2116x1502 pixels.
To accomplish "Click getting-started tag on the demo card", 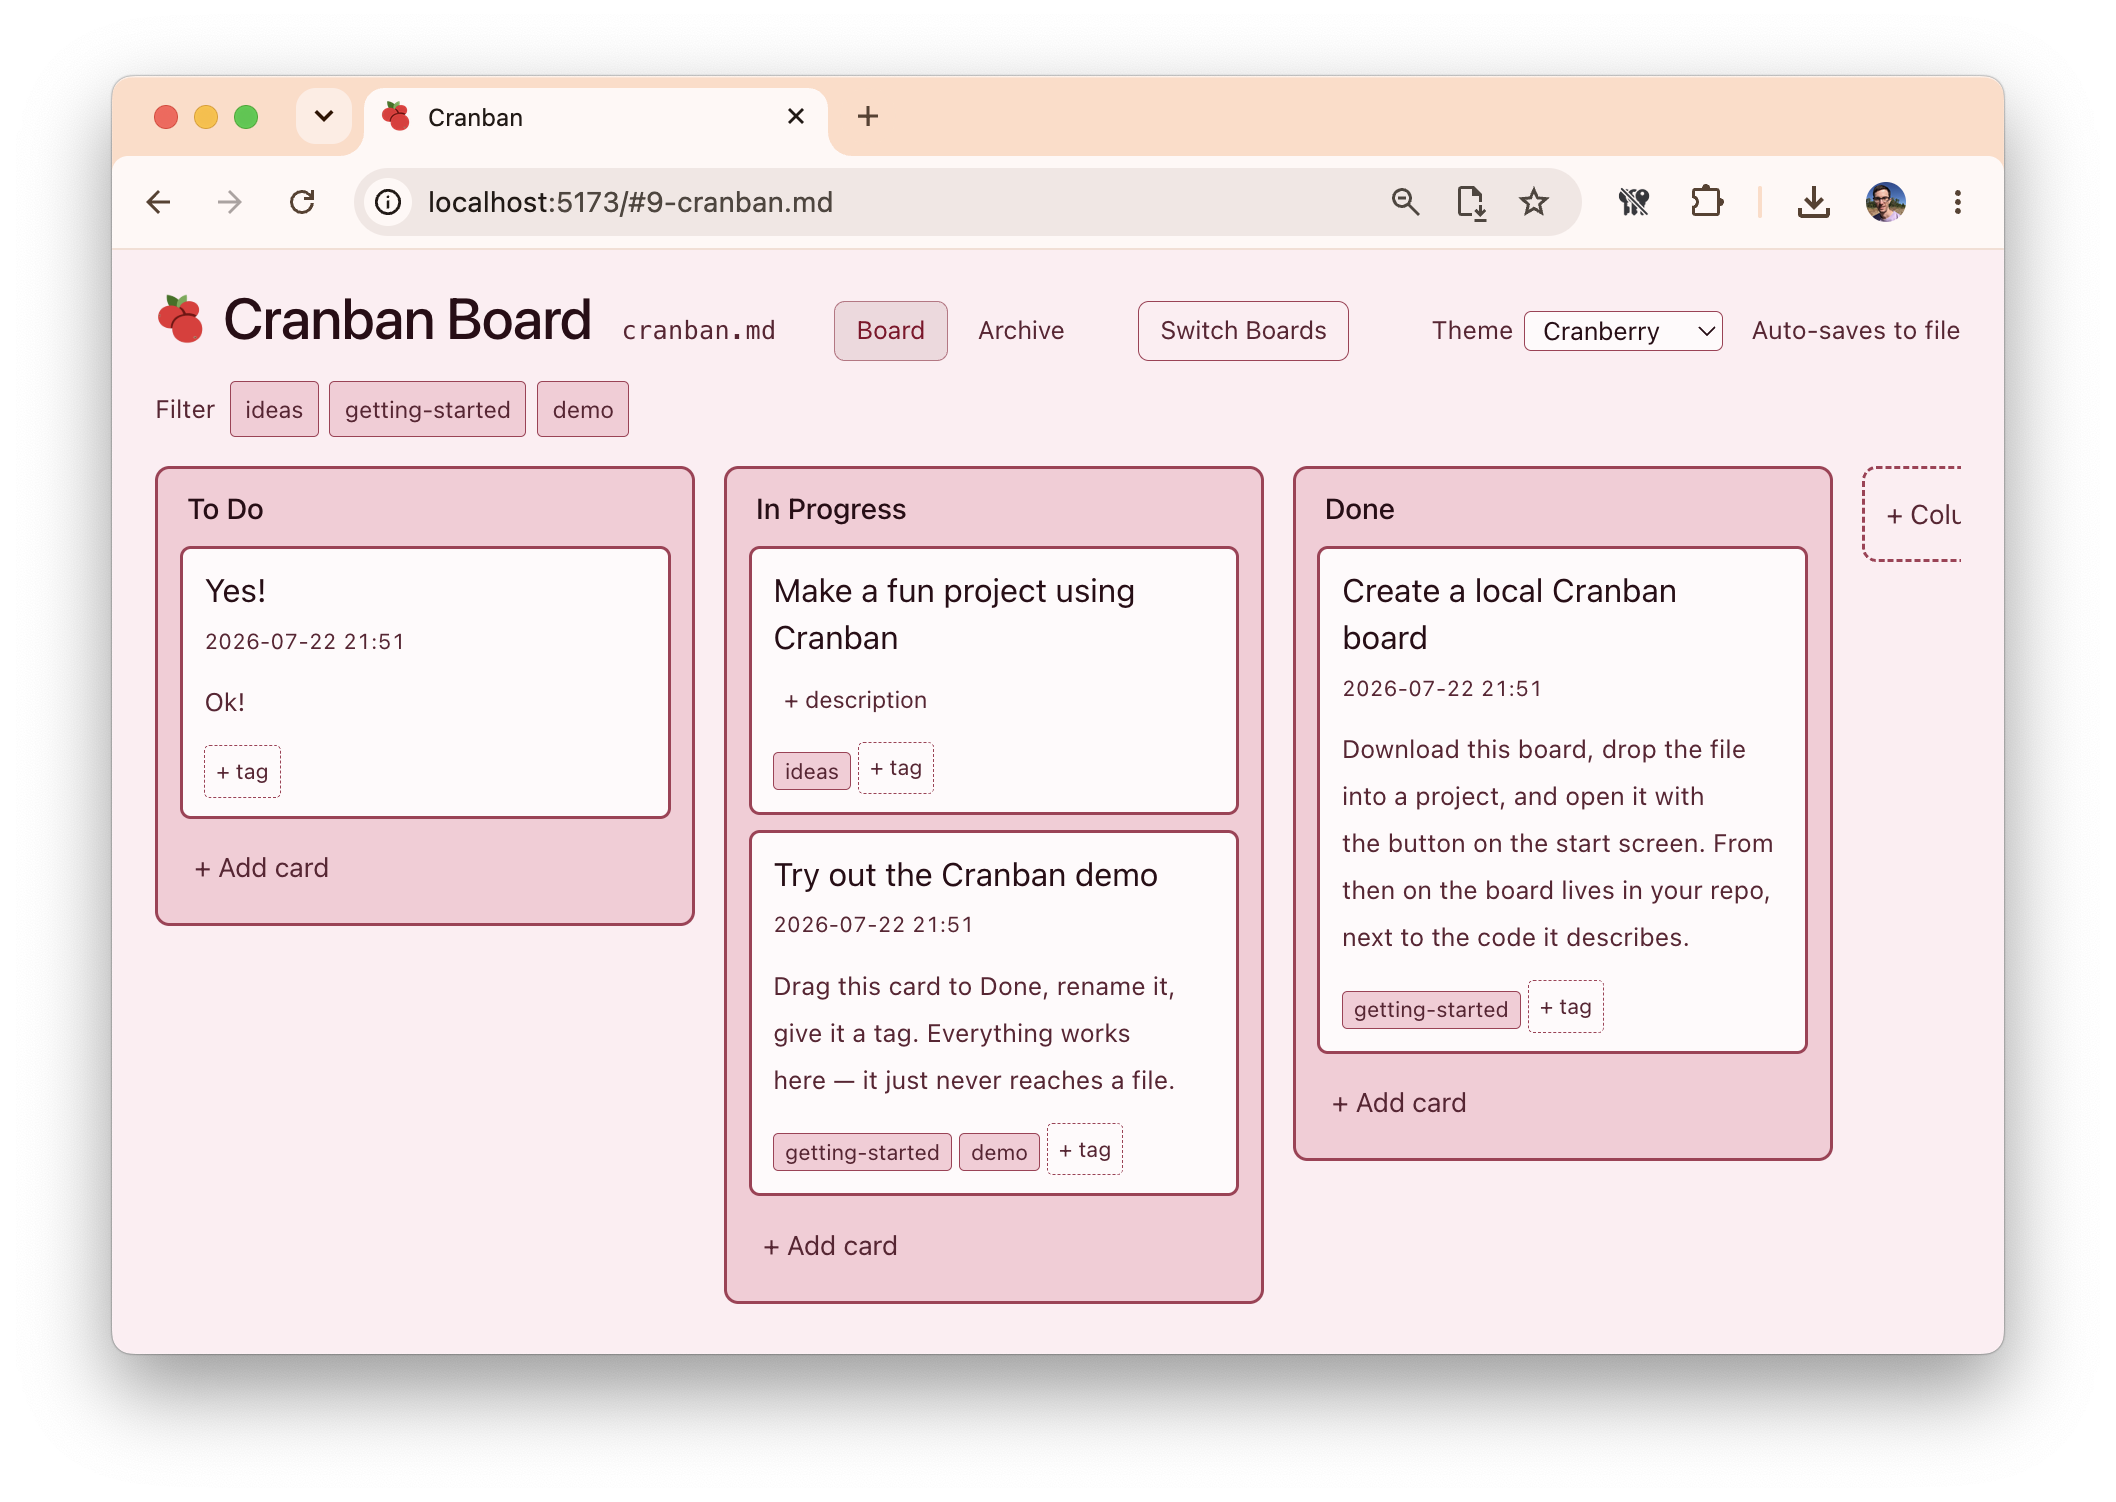I will (x=862, y=1152).
